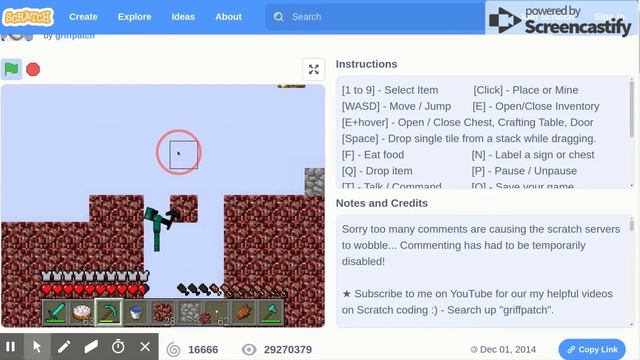Click the Instructions heading
This screenshot has width=640, height=360.
(x=367, y=64)
